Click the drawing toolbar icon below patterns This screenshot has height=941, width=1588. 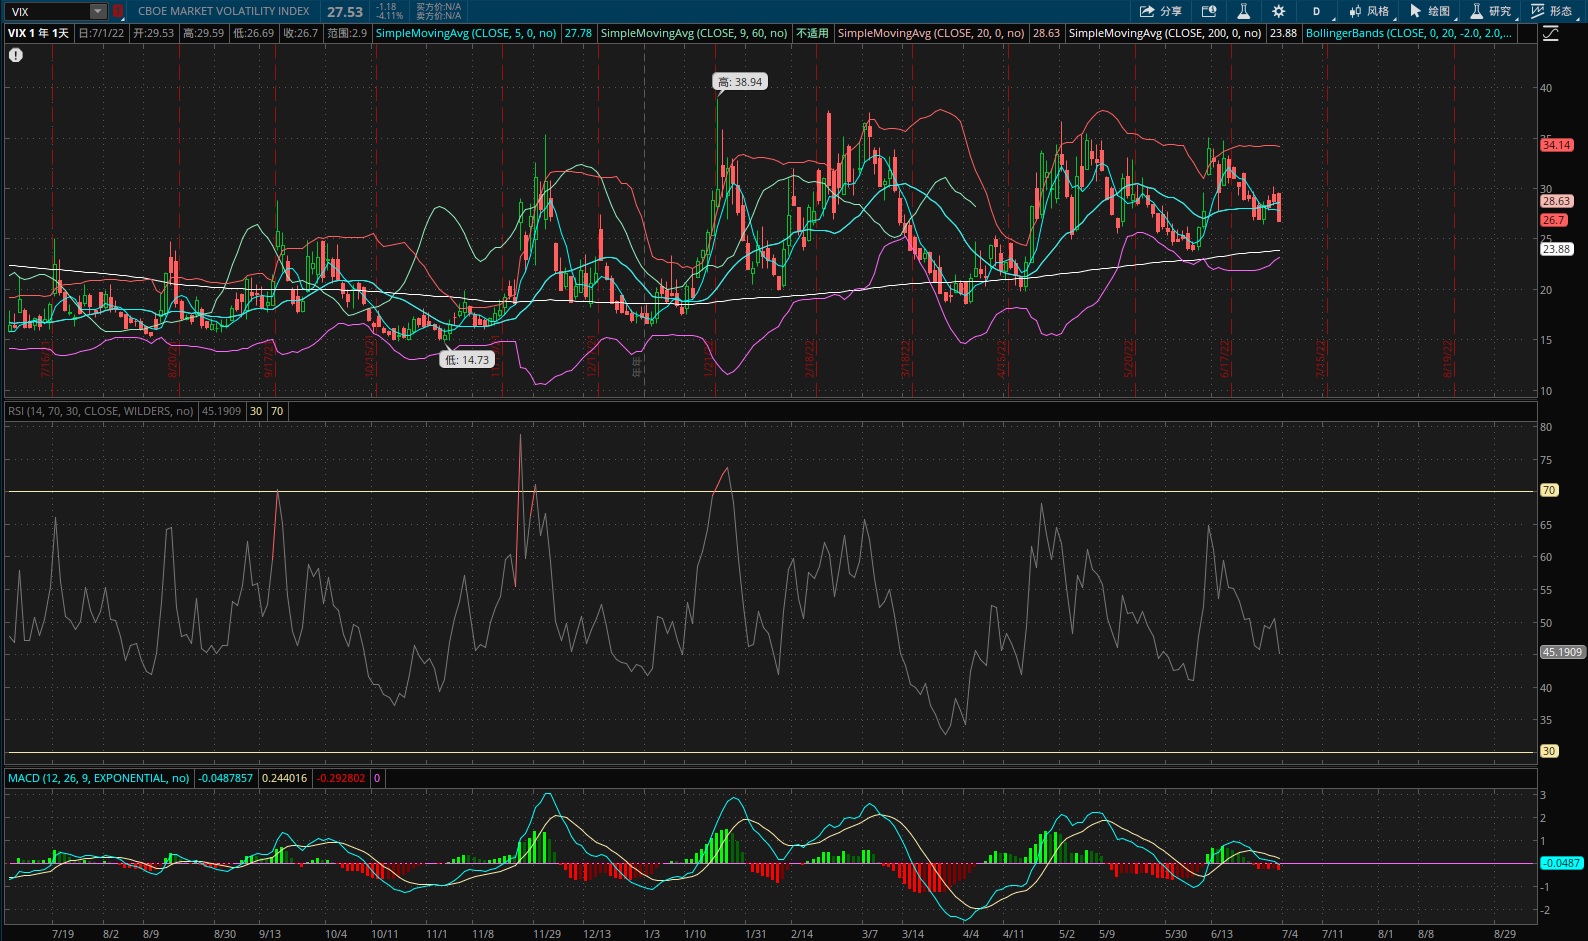tap(1550, 34)
